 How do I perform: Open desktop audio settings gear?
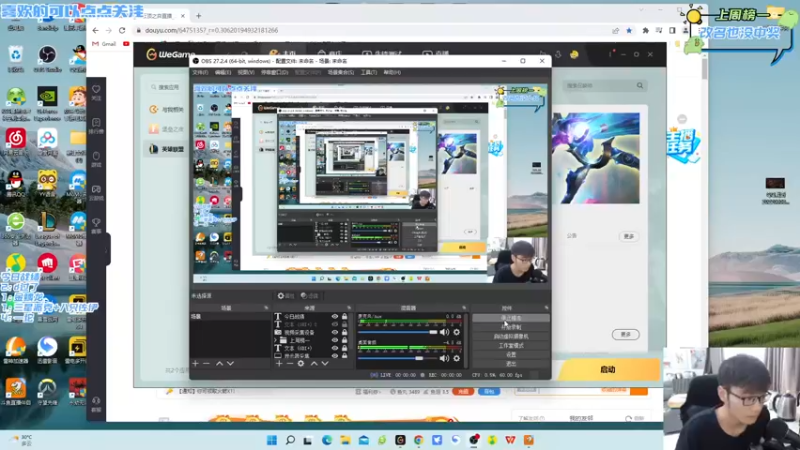pos(457,358)
